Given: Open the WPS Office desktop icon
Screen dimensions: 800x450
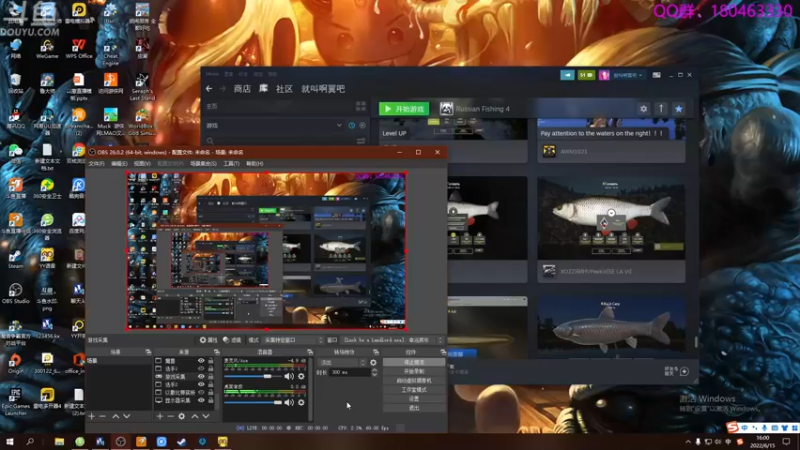Looking at the screenshot, I should click(79, 49).
